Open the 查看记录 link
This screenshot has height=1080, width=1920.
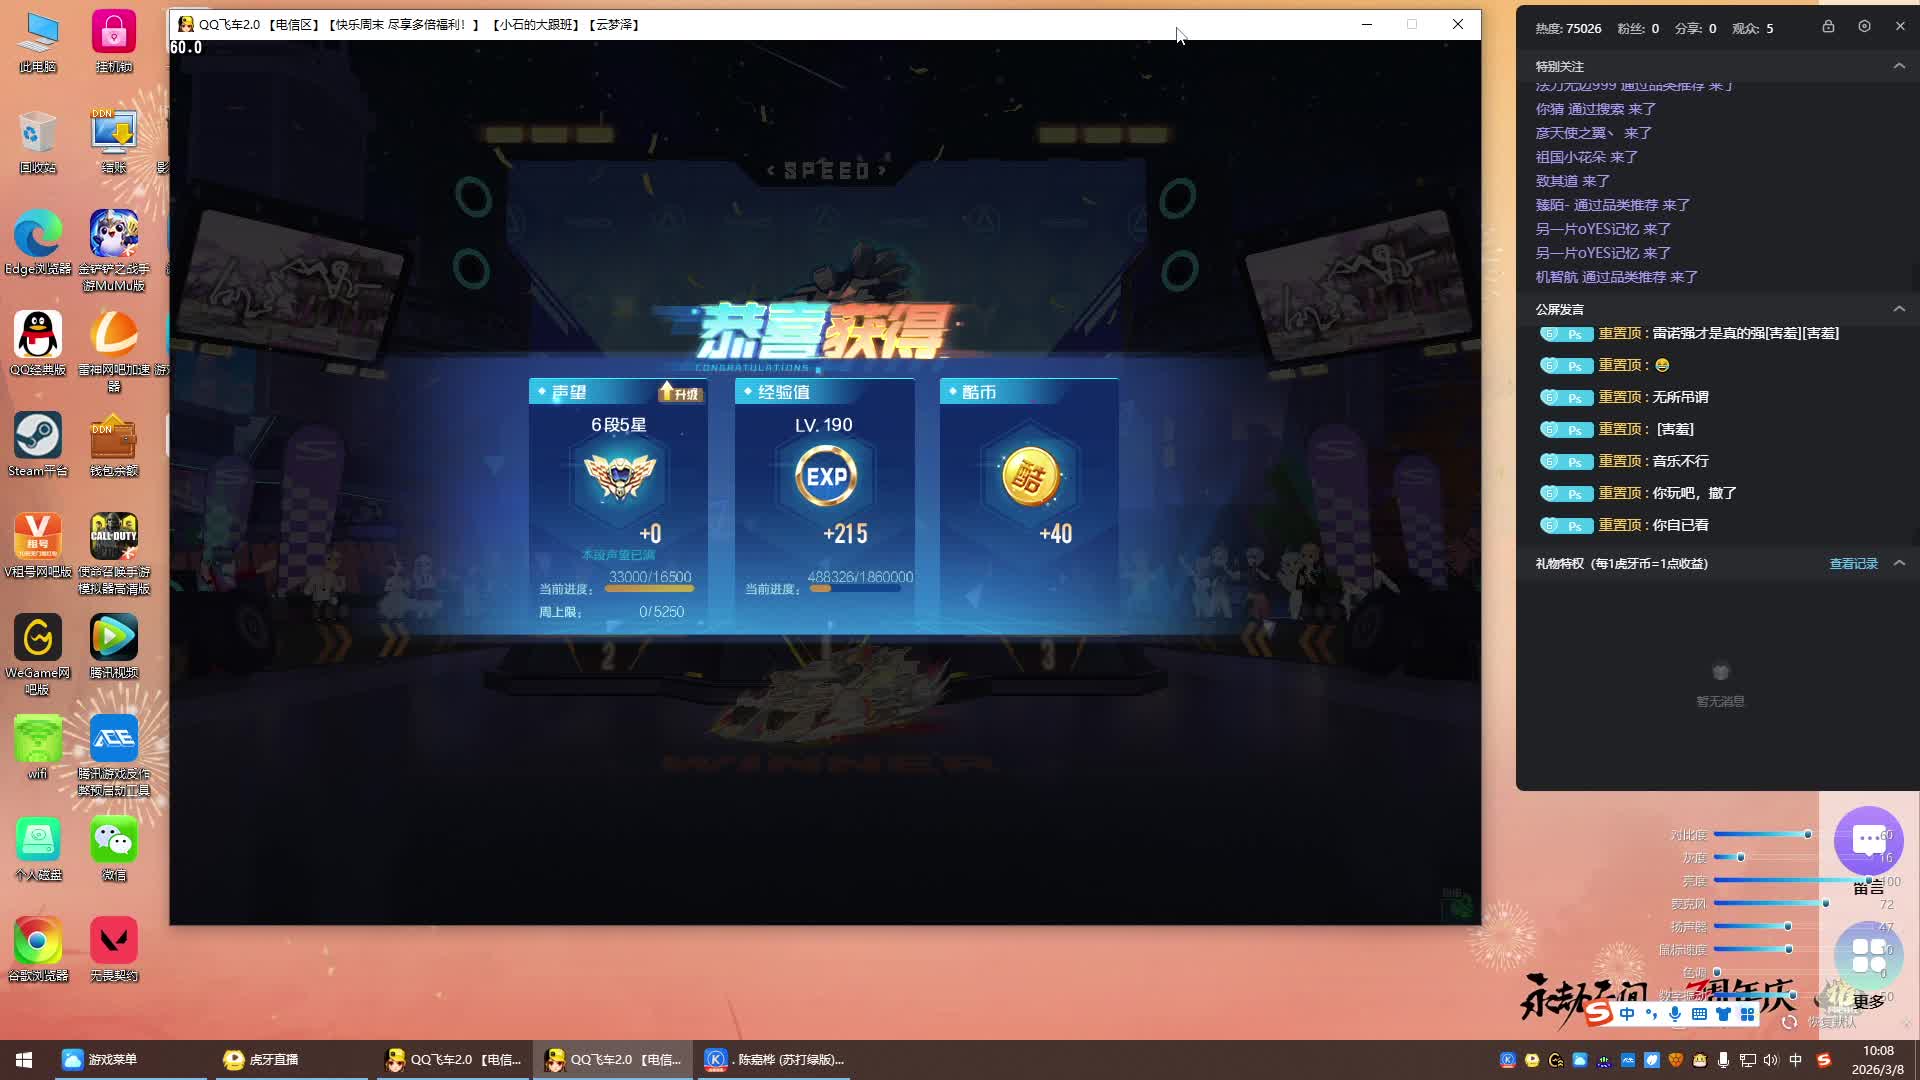click(x=1853, y=564)
